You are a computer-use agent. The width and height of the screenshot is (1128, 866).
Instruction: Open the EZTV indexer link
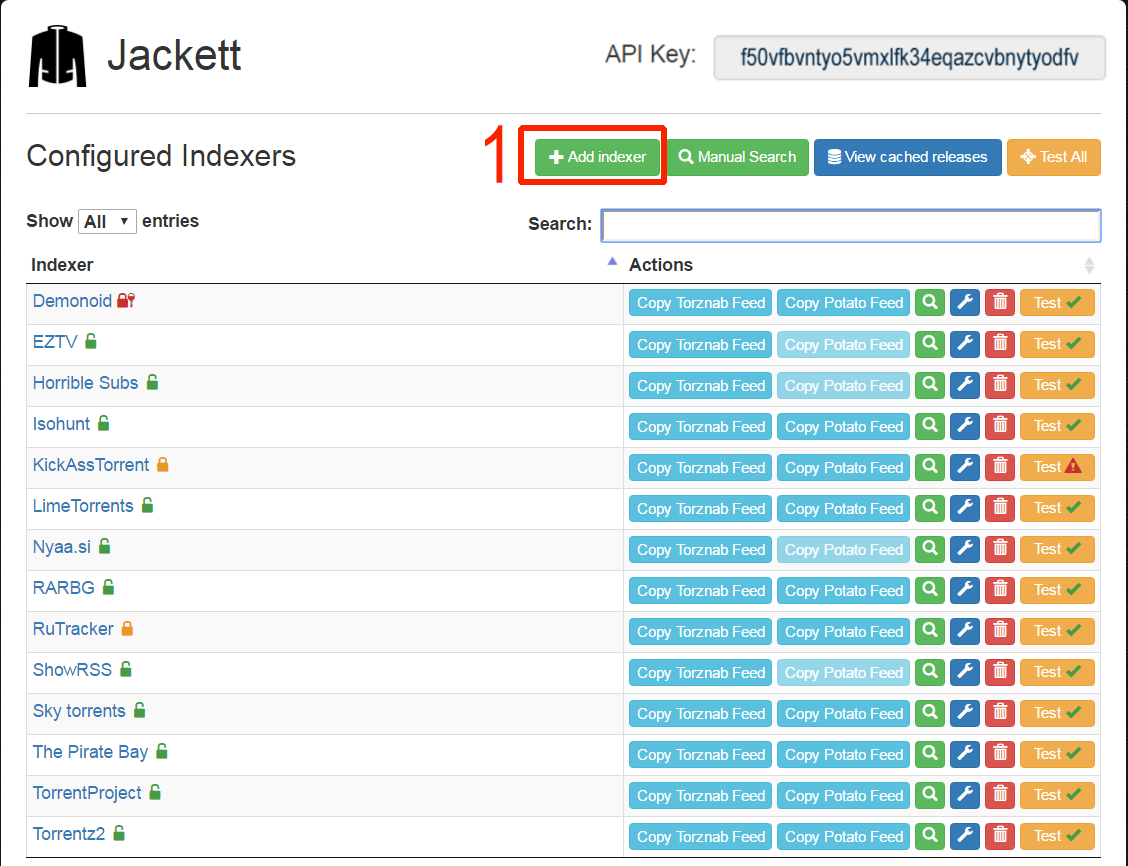pyautogui.click(x=55, y=342)
